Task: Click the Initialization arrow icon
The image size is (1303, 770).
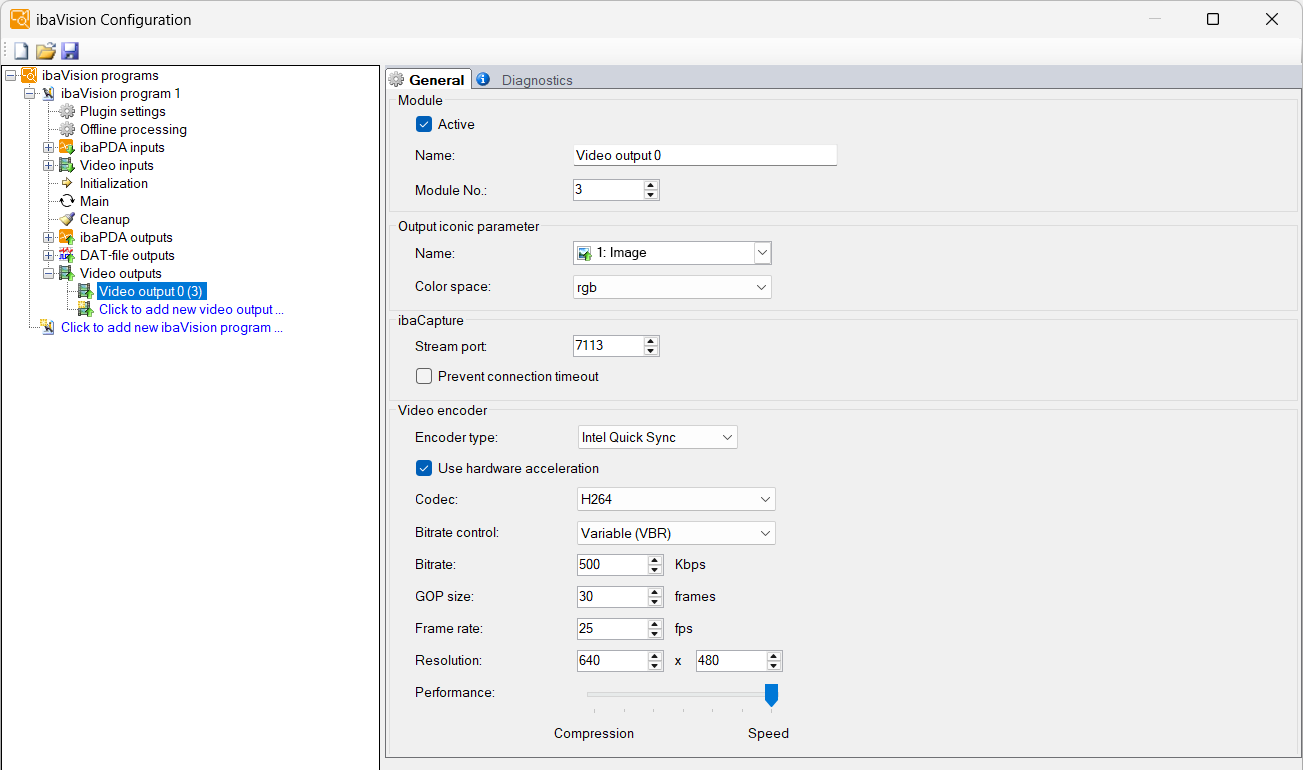Action: 67,183
